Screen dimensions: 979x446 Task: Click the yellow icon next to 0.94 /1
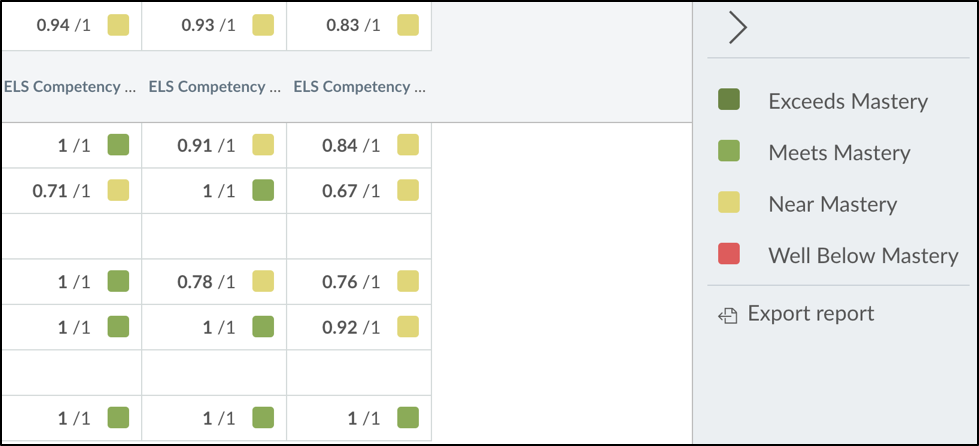118,26
